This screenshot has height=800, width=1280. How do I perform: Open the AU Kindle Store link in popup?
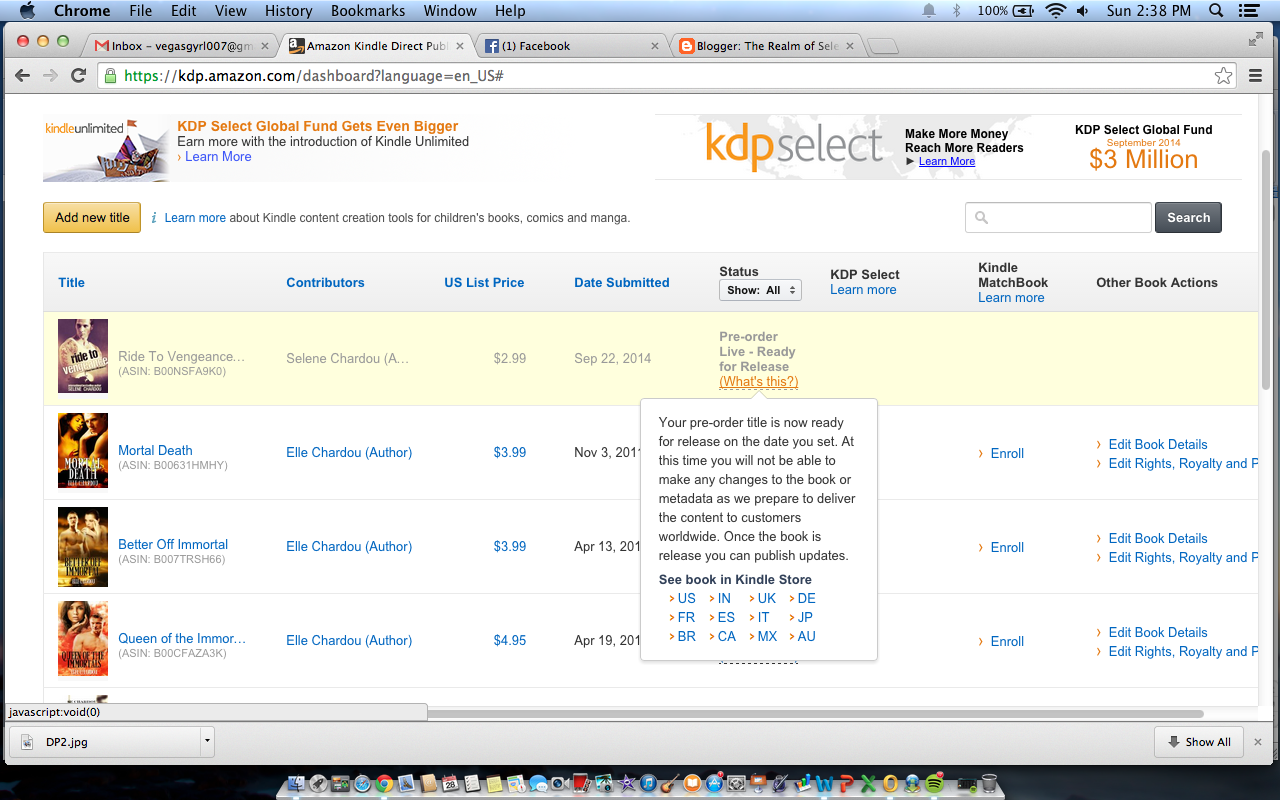806,637
